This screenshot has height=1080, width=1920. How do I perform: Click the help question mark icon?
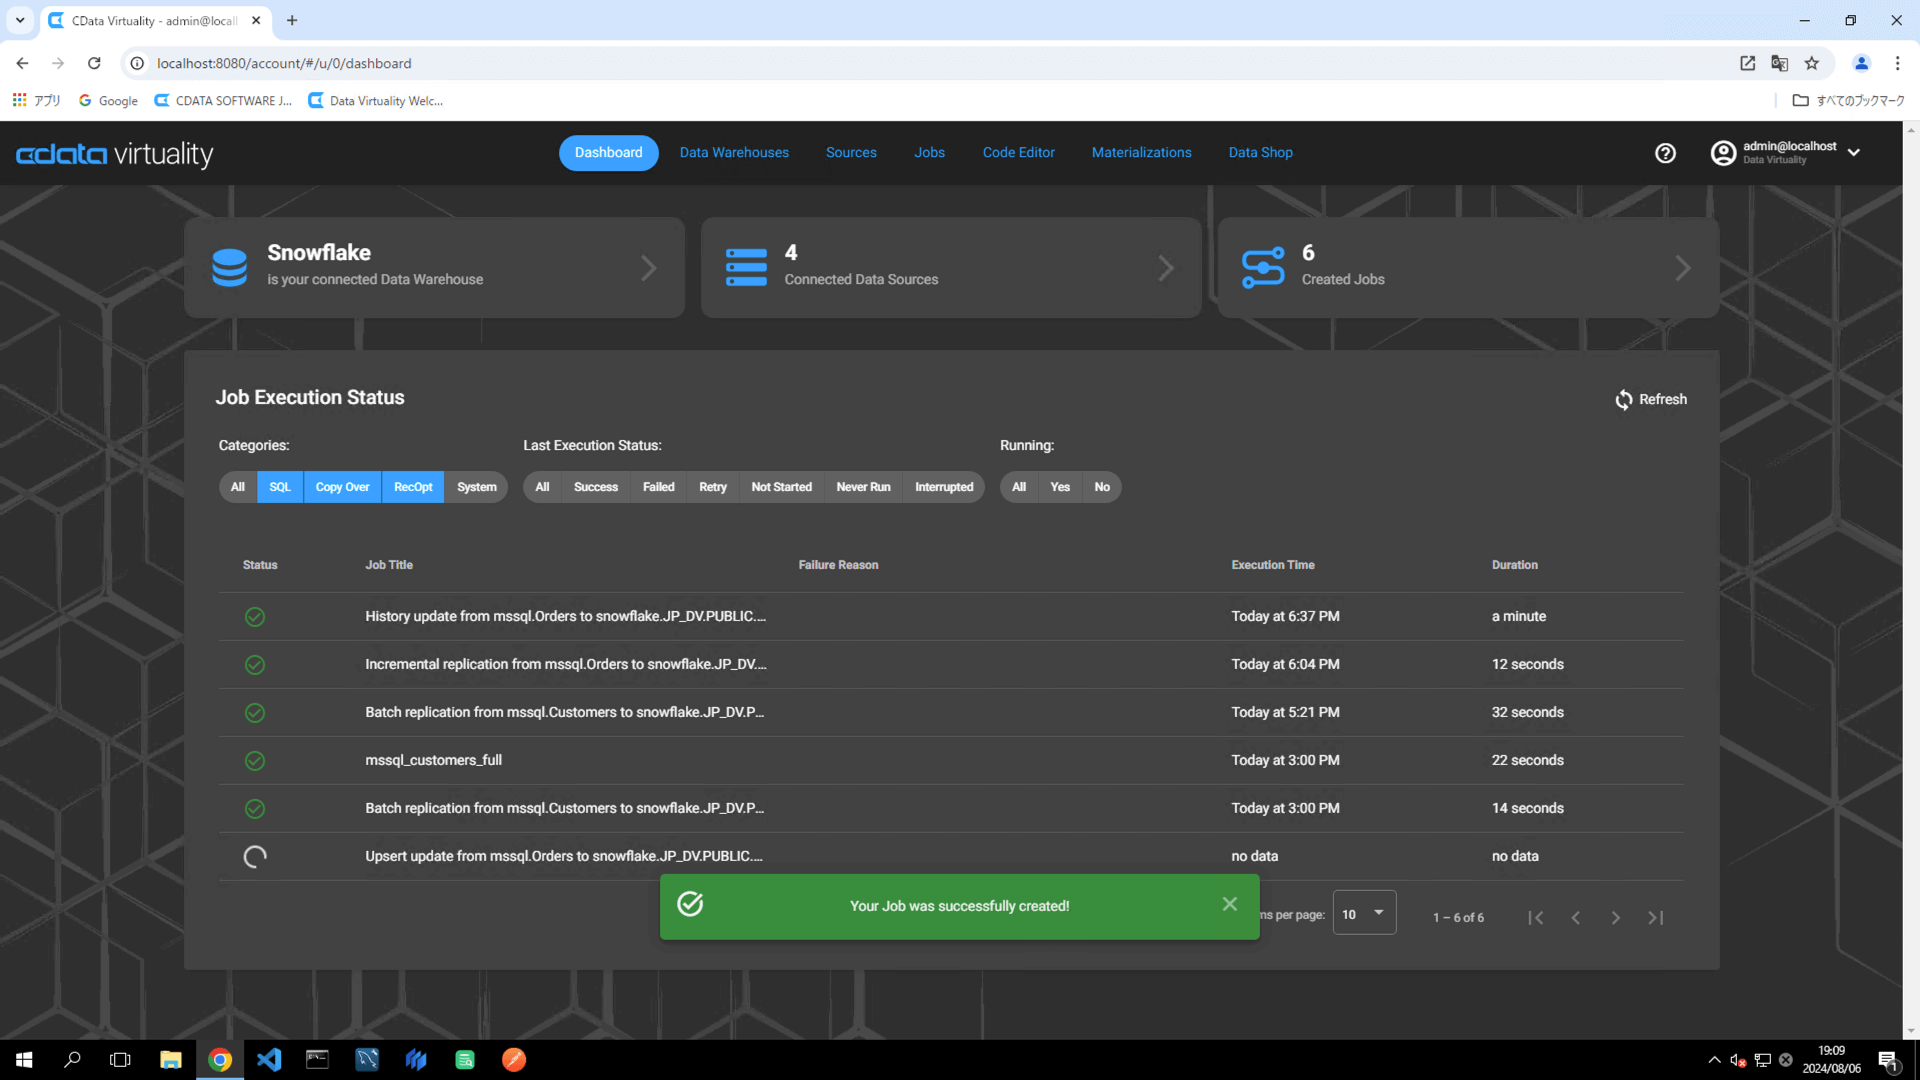coord(1665,153)
